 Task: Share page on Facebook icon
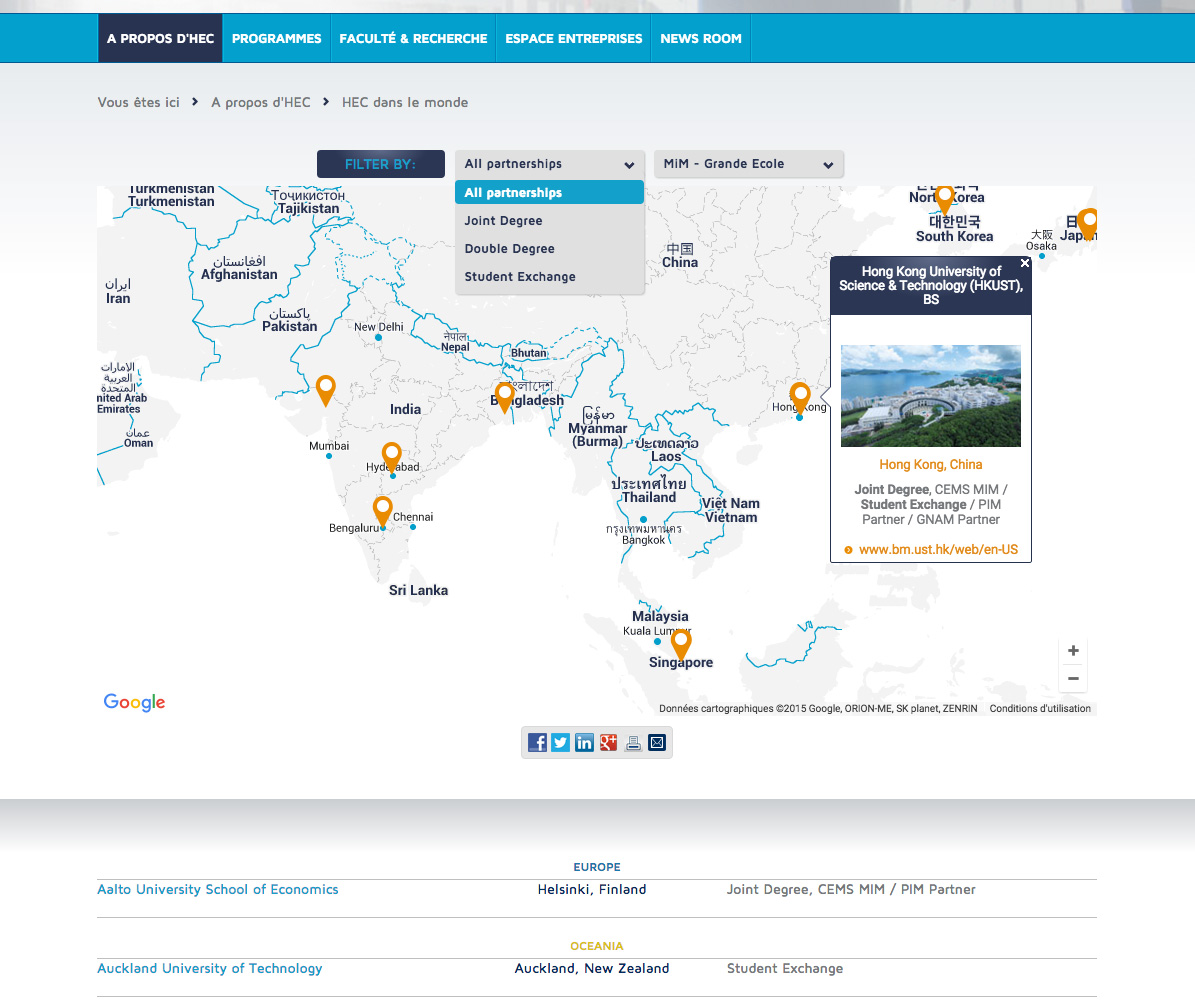point(537,742)
